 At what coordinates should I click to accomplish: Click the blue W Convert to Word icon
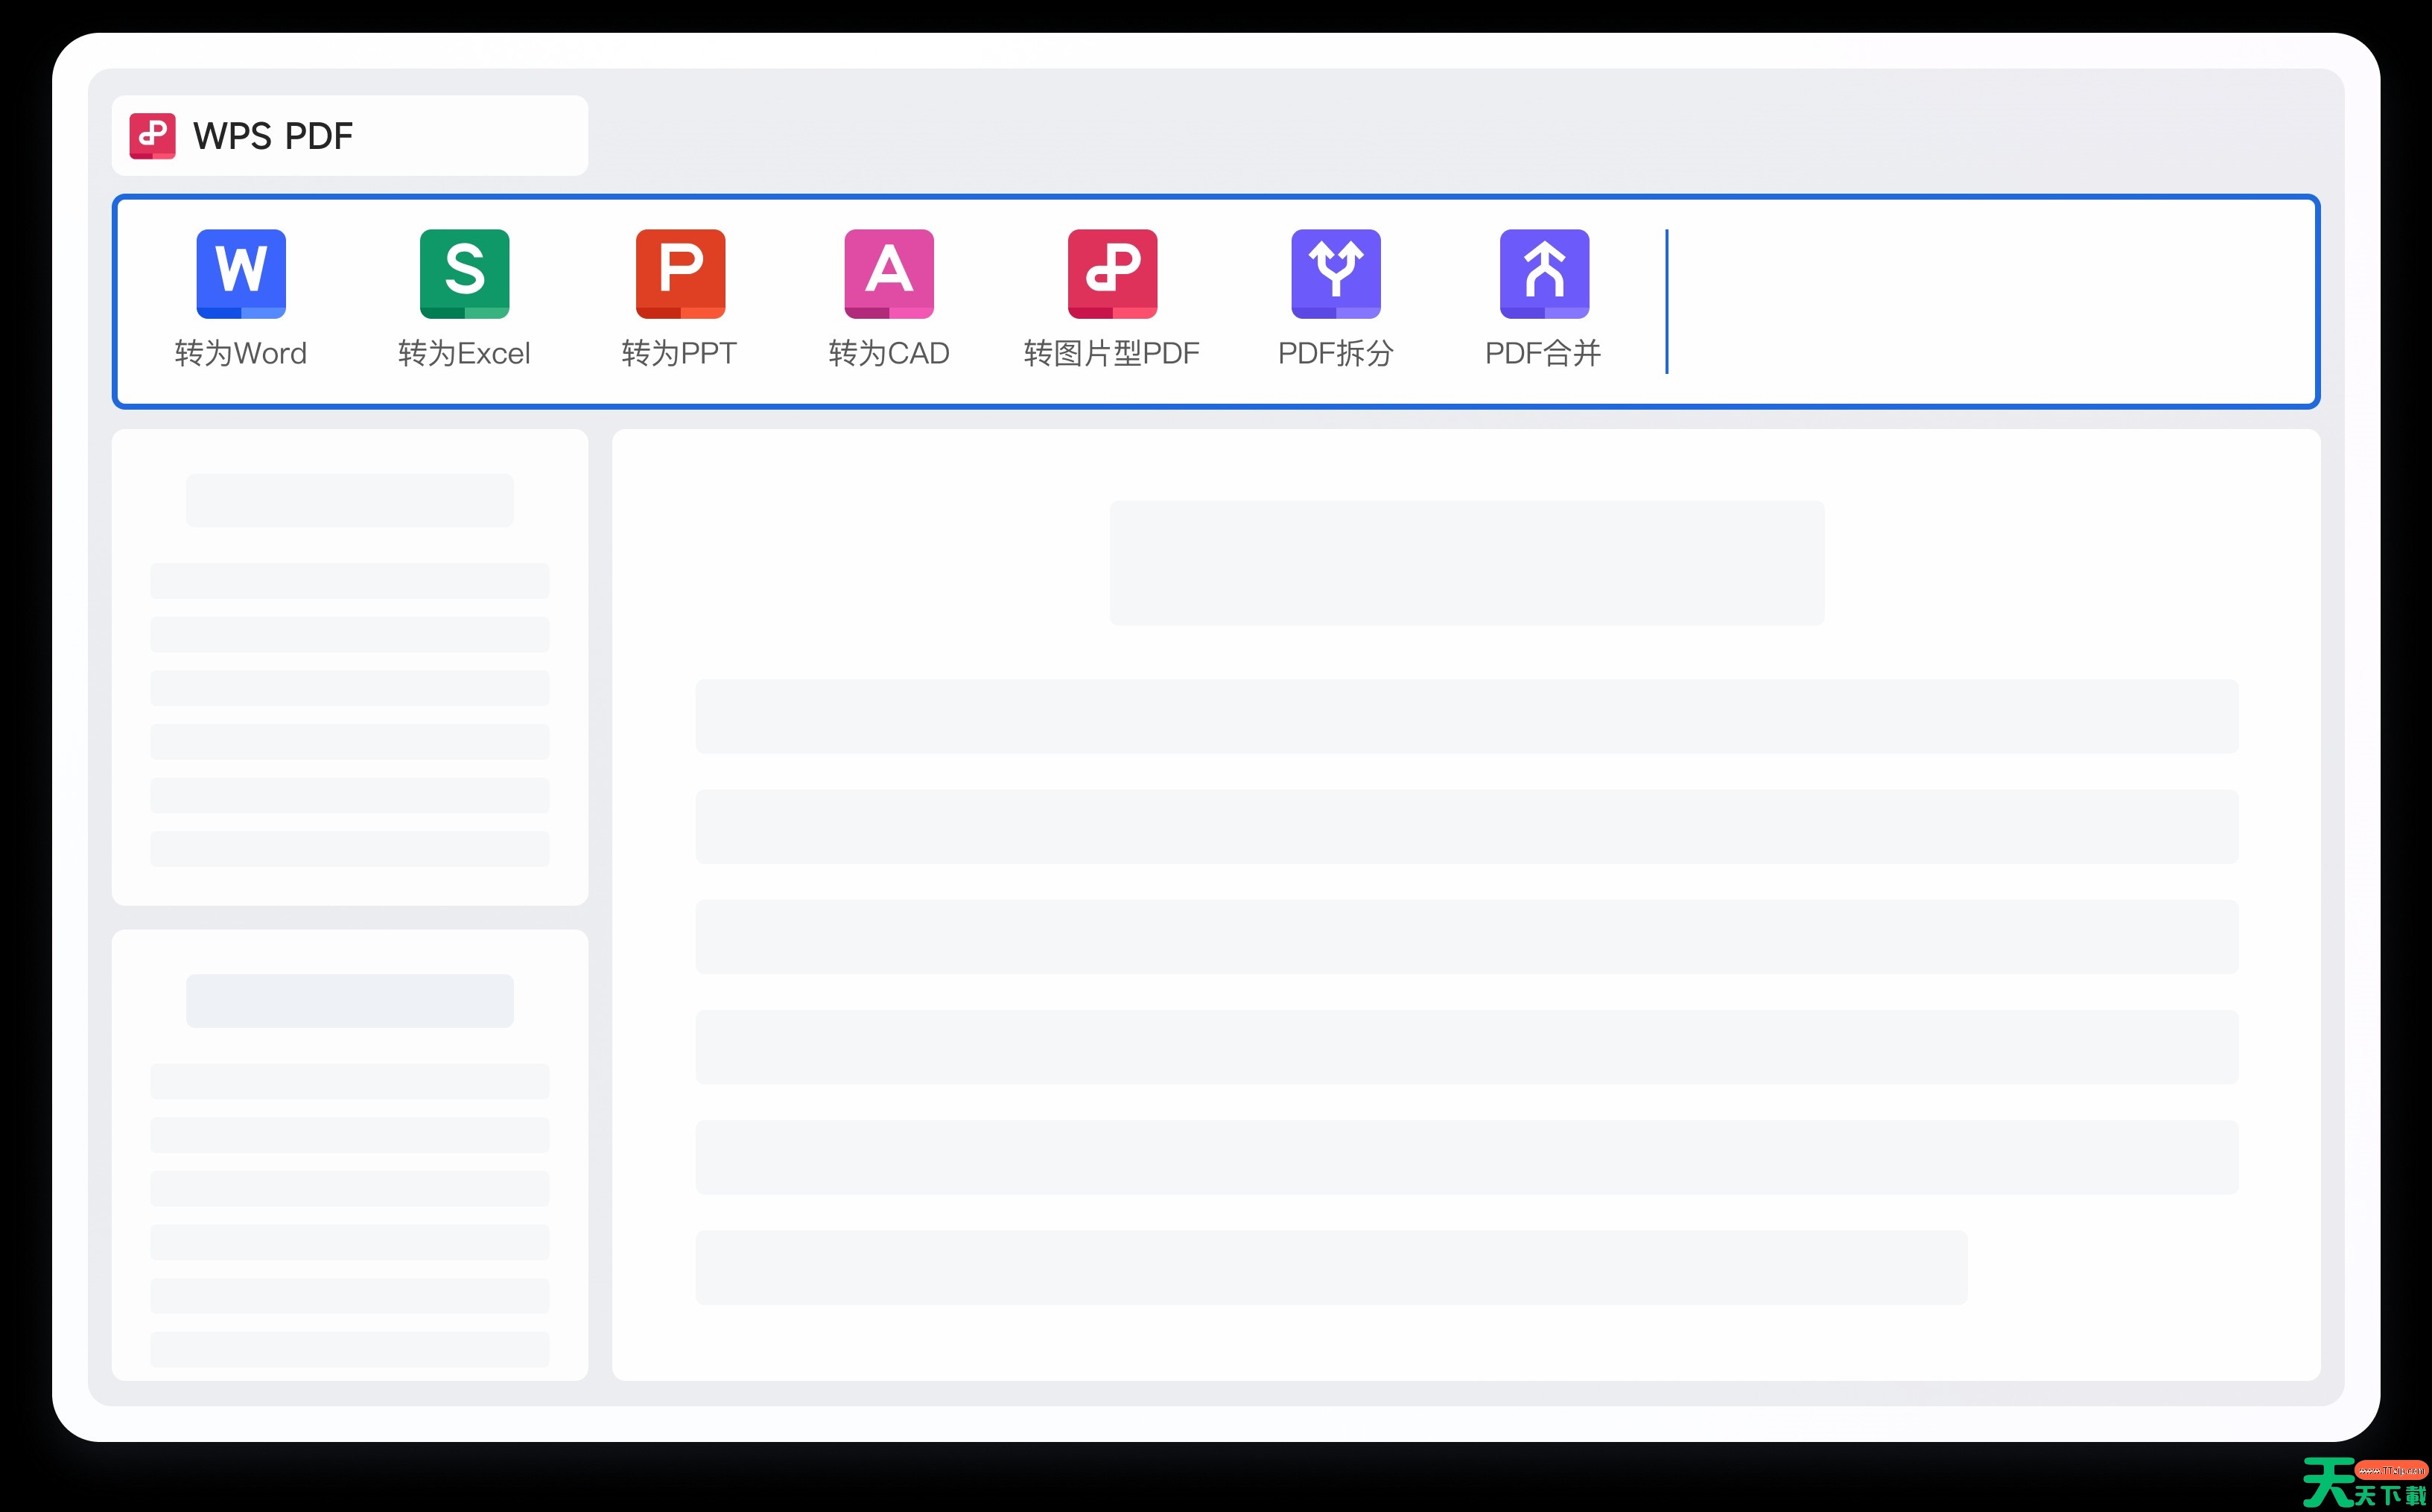pos(241,273)
